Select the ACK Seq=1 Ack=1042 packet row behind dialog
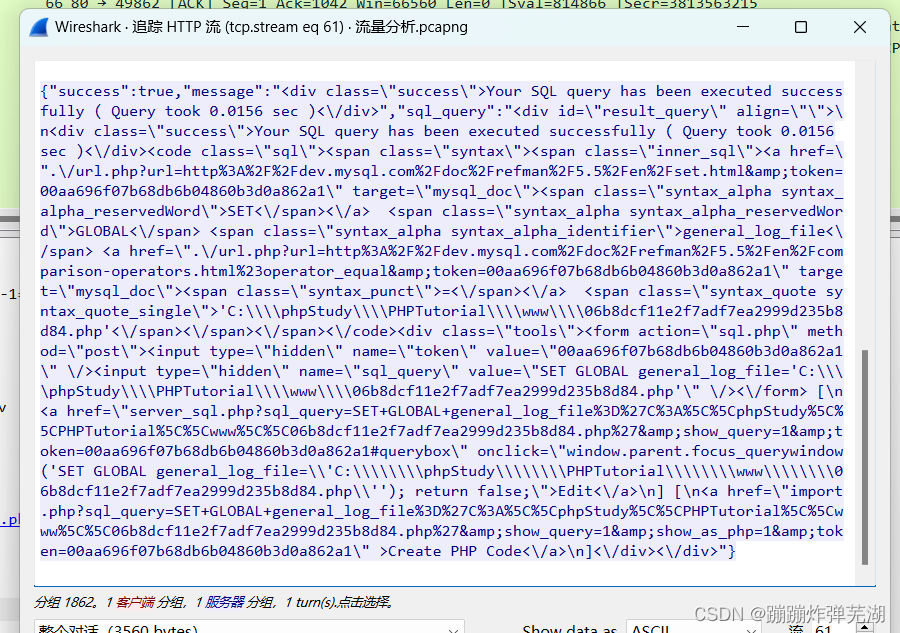Viewport: 900px width, 633px height. point(402,4)
